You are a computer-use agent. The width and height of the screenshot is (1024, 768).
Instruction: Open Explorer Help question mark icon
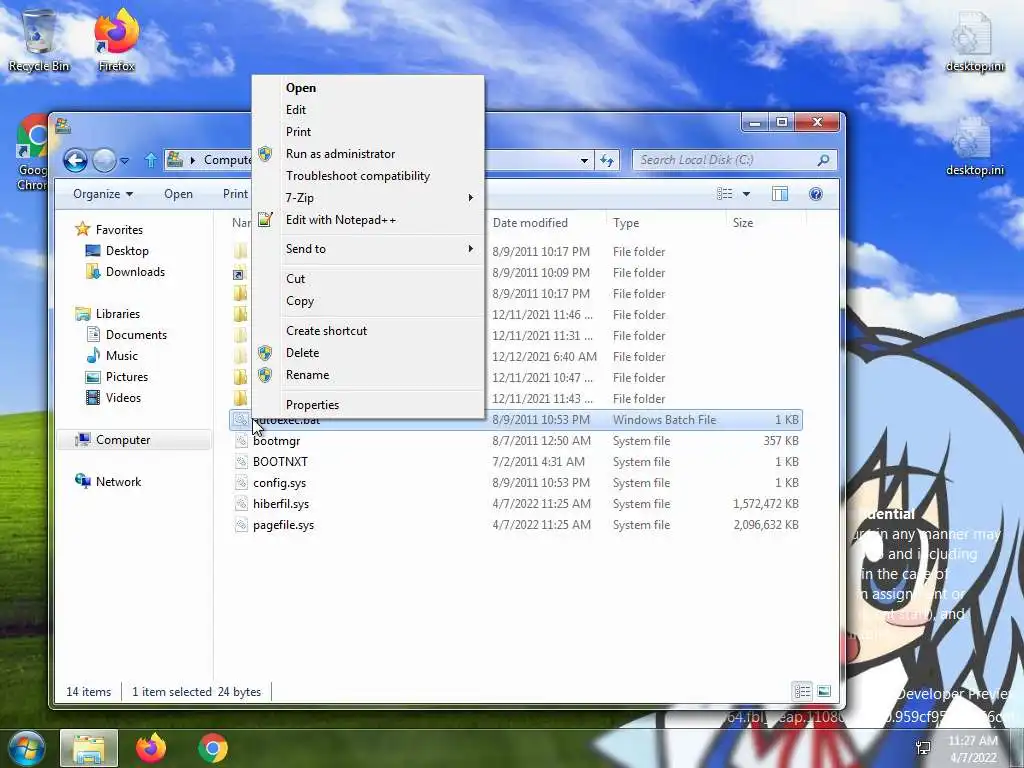(816, 194)
